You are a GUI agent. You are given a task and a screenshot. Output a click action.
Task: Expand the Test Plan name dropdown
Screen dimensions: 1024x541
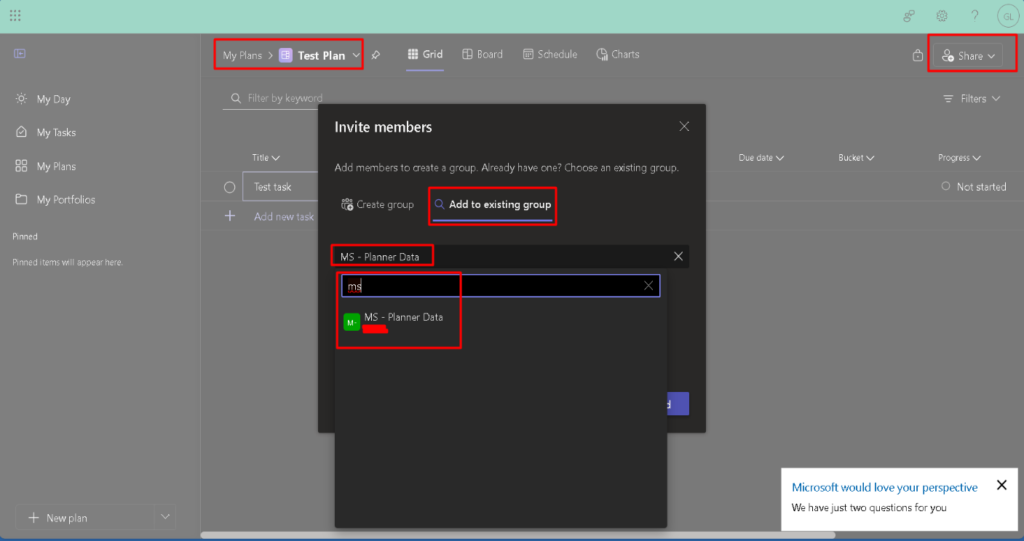coord(357,56)
